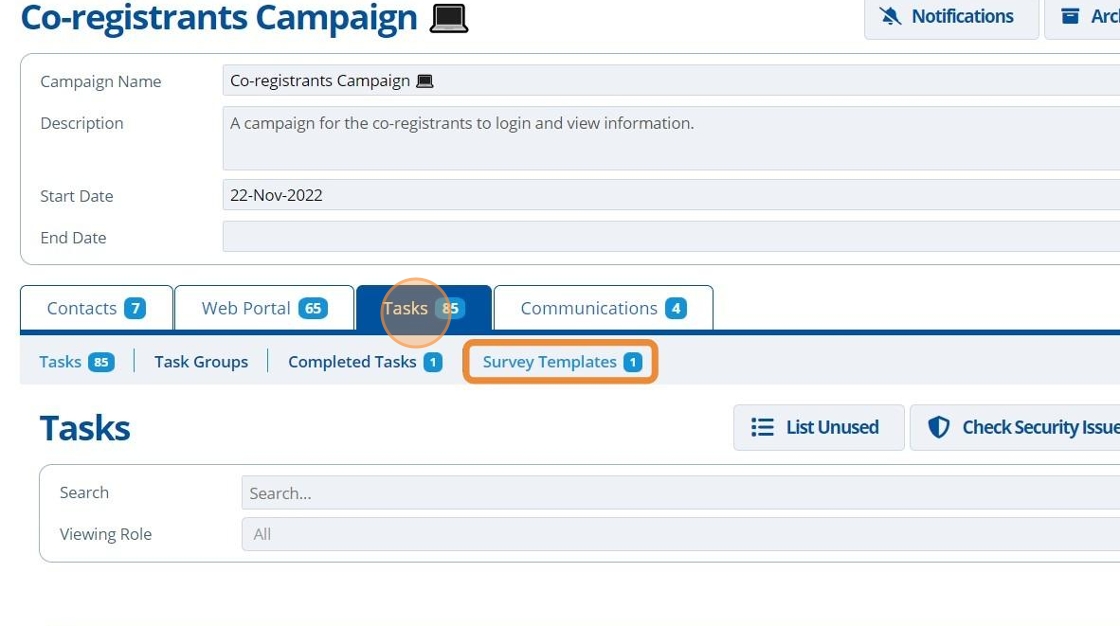1120x626 pixels.
Task: Click the Archive box icon
Action: pos(1070,16)
